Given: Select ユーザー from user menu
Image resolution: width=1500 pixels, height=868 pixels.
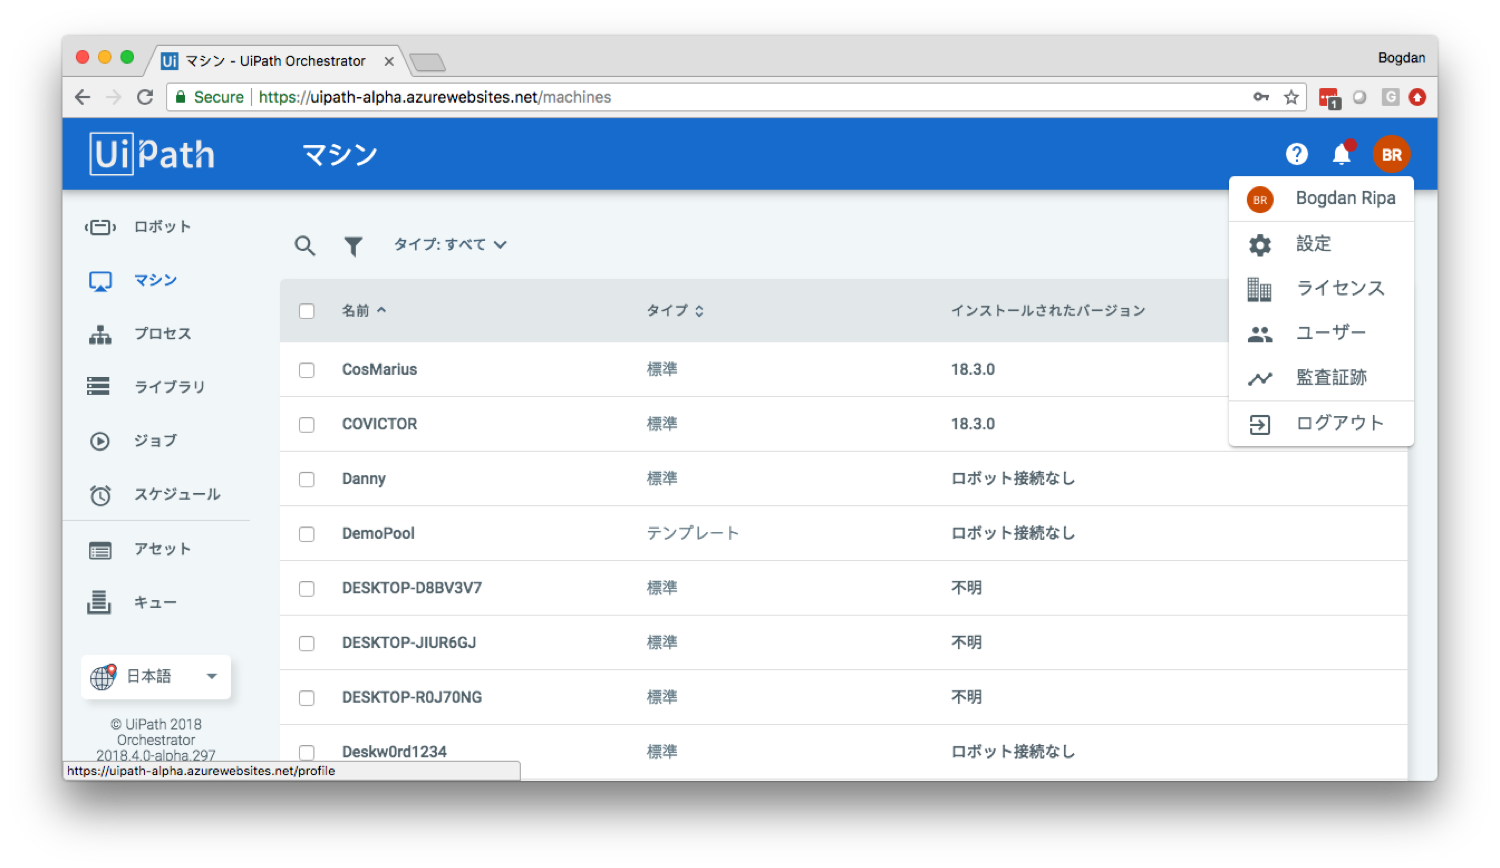Looking at the screenshot, I should click(x=1331, y=333).
